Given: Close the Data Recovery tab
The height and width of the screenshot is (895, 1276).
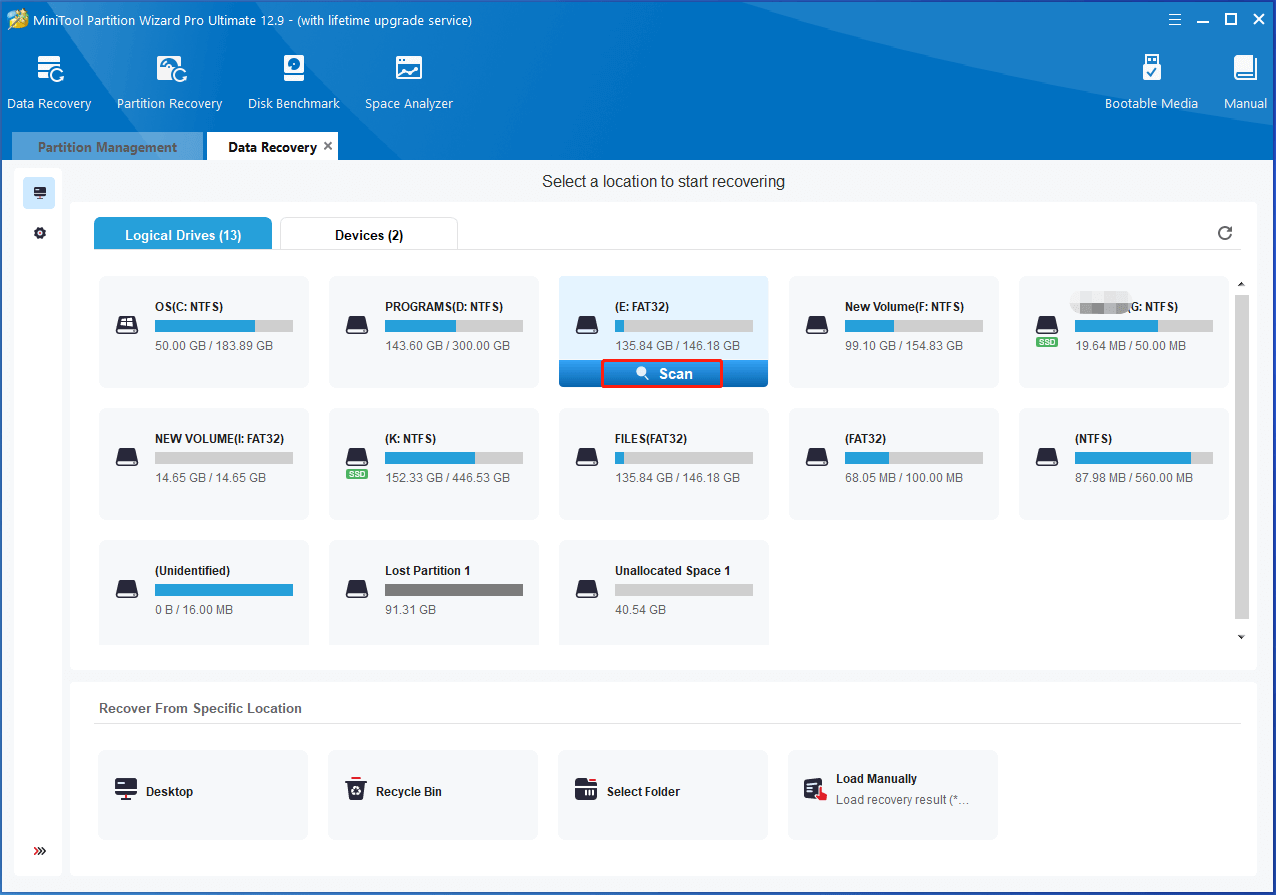Looking at the screenshot, I should pos(328,146).
